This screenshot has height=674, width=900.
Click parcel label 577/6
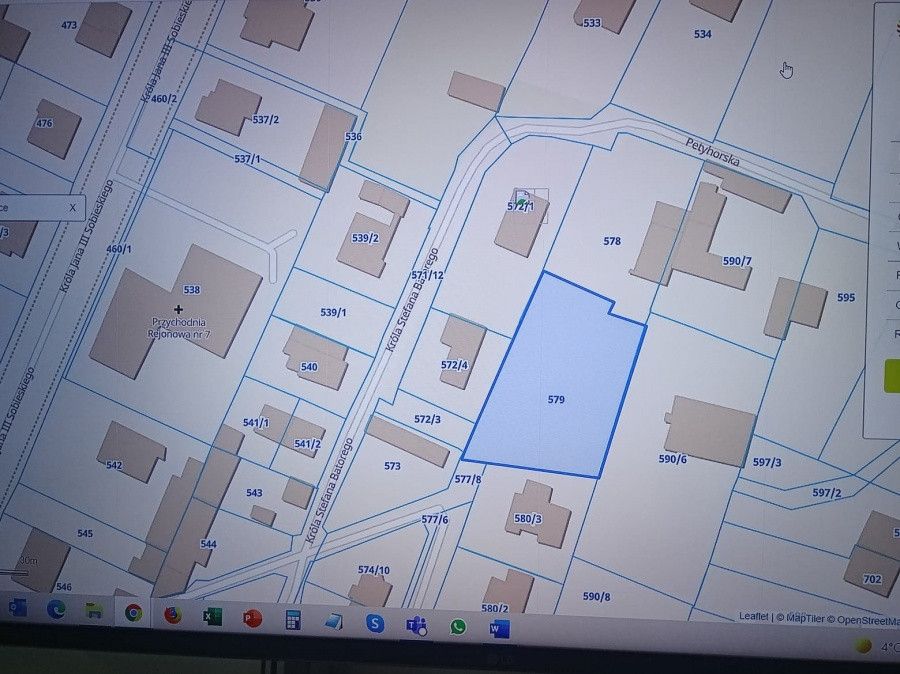pyautogui.click(x=435, y=520)
